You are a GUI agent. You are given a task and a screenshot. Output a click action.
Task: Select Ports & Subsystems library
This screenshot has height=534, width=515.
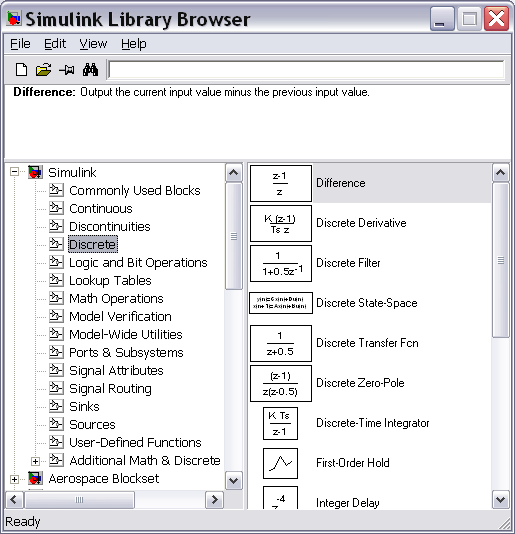[x=126, y=352]
